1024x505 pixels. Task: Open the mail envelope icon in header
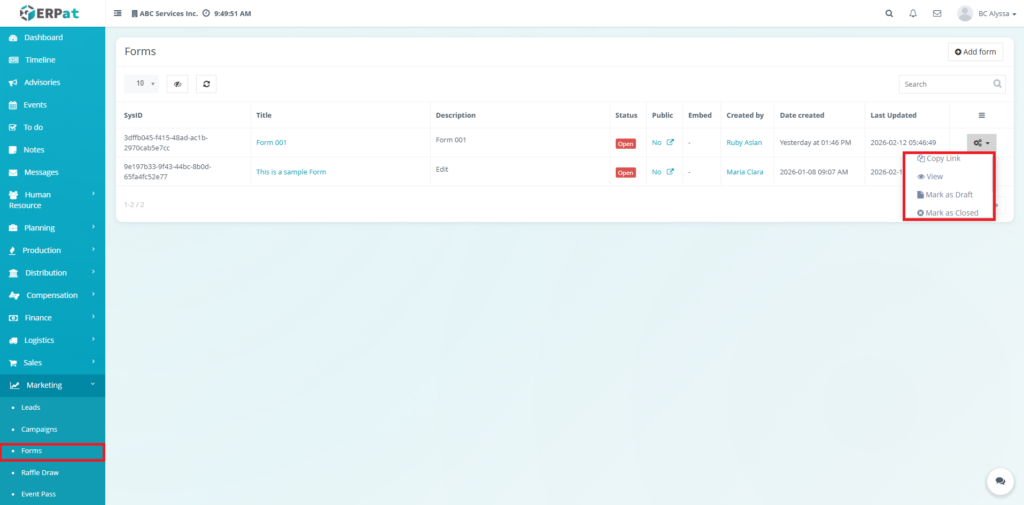coord(937,14)
